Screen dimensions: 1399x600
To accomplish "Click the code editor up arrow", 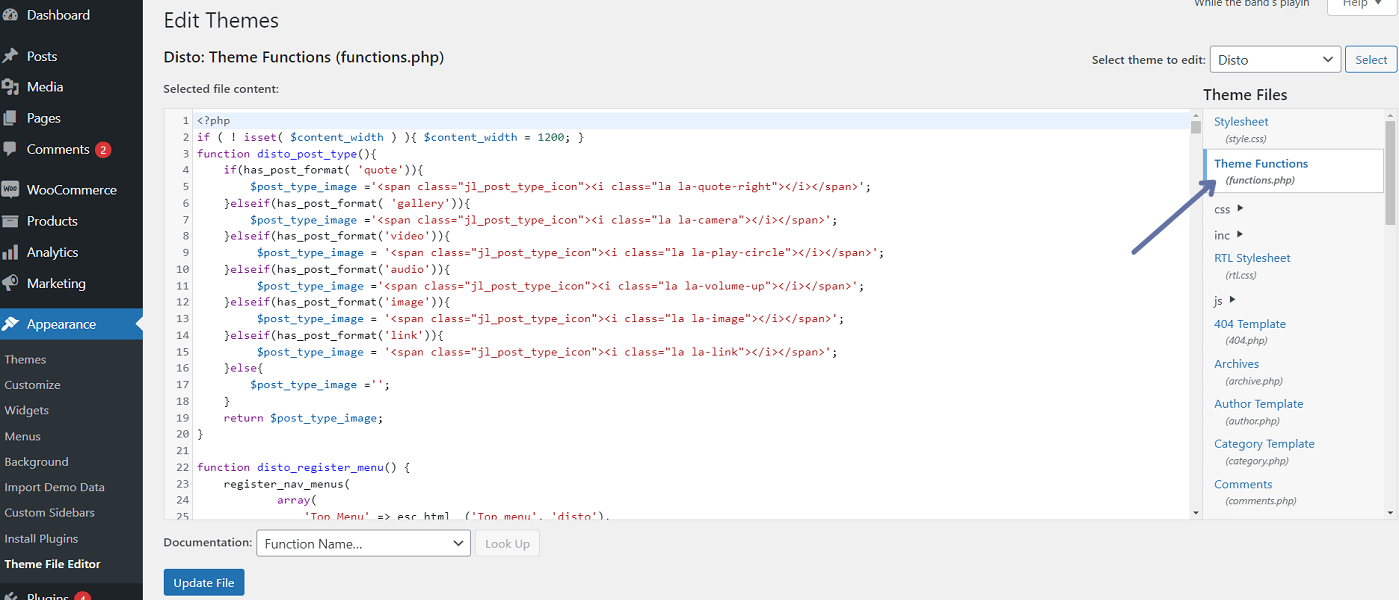I will coord(1196,115).
